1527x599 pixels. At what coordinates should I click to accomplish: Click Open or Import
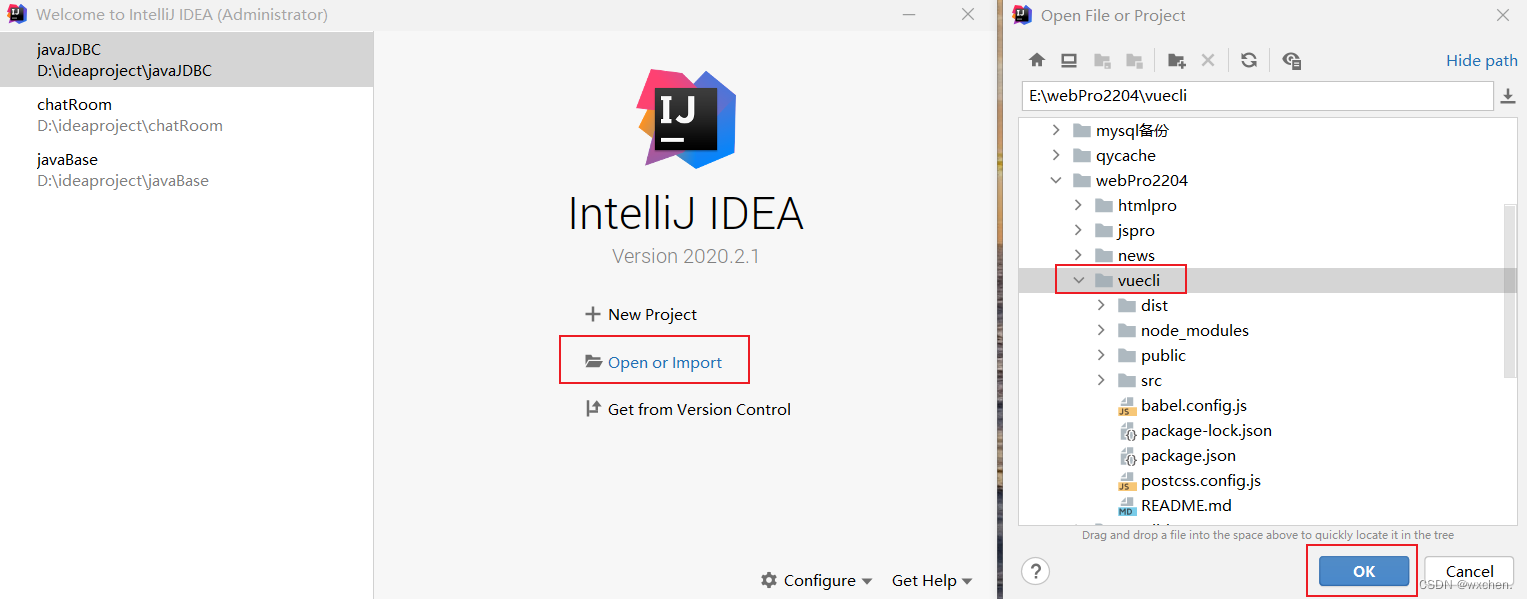654,362
